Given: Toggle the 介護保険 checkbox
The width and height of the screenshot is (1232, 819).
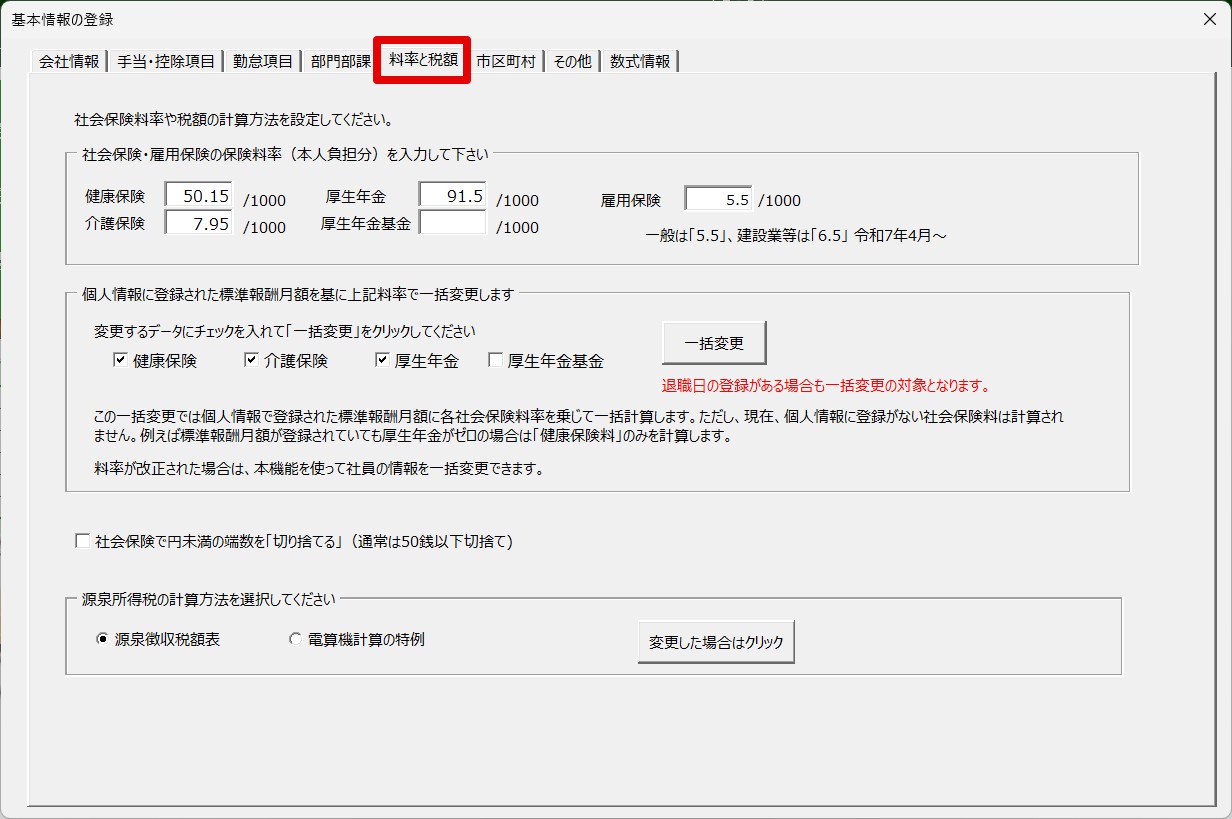Looking at the screenshot, I should coord(251,361).
